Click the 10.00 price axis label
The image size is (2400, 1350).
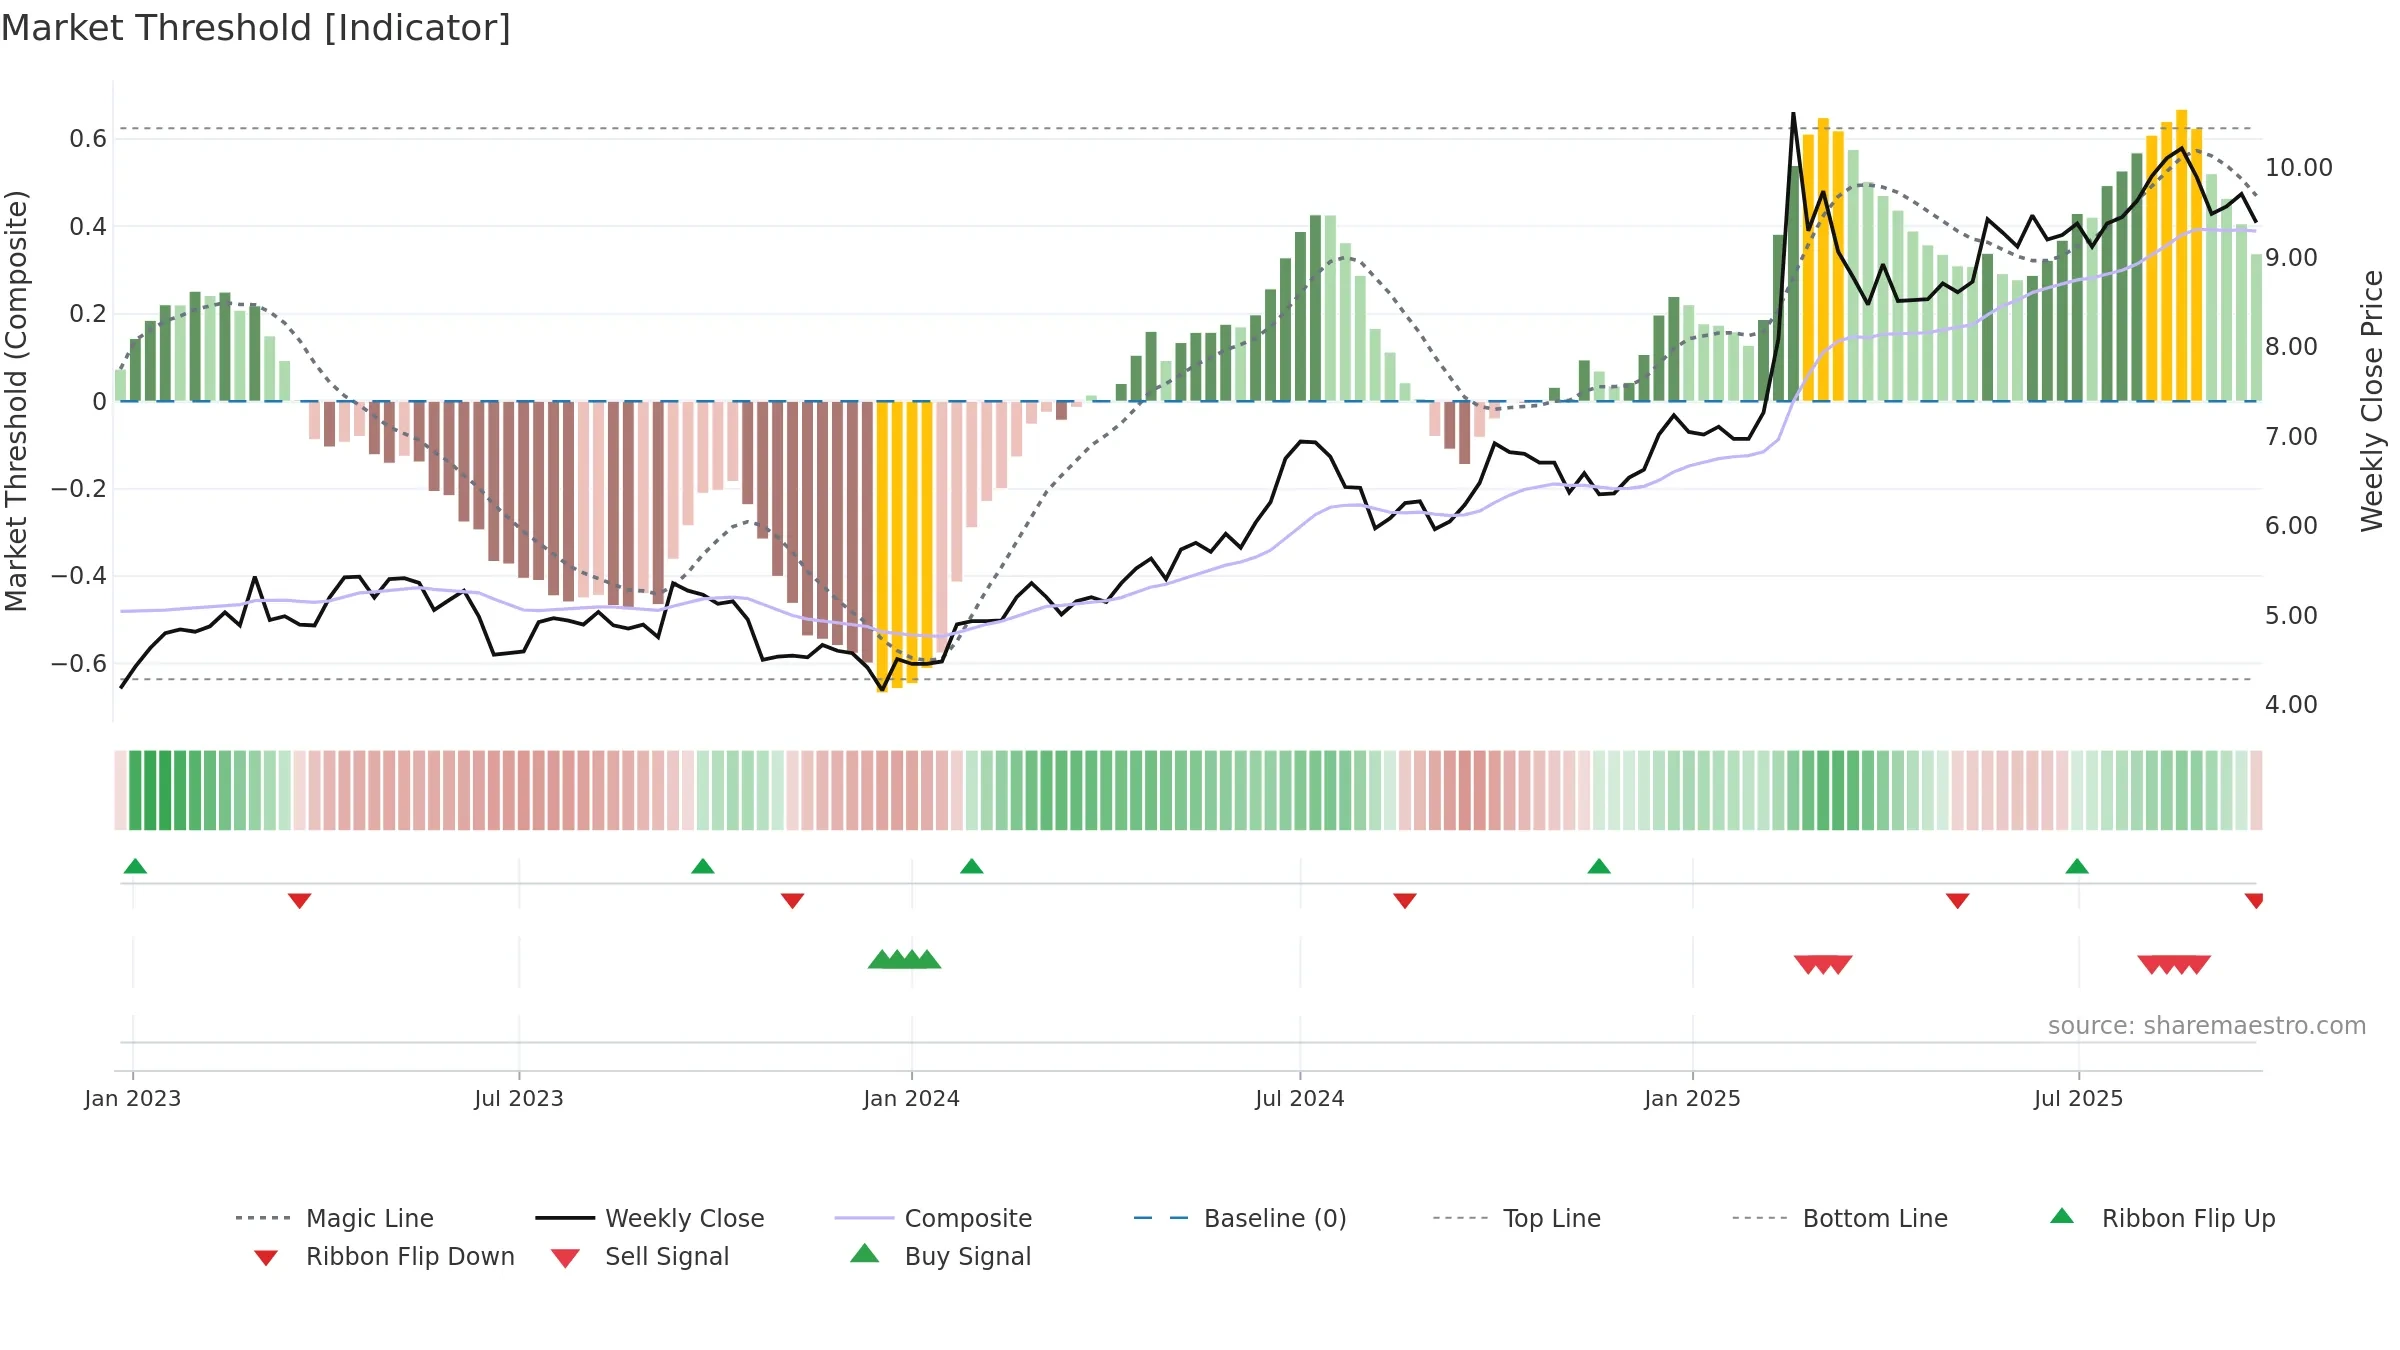coord(2299,168)
